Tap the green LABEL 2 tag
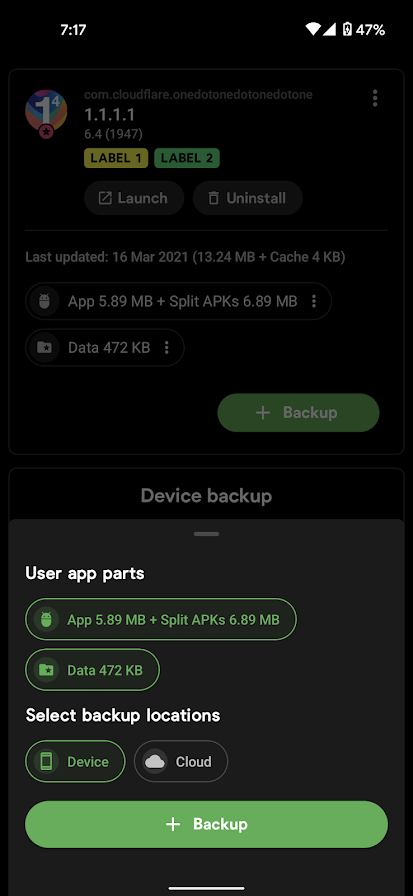Screen dimensions: 413x896 coord(187,158)
